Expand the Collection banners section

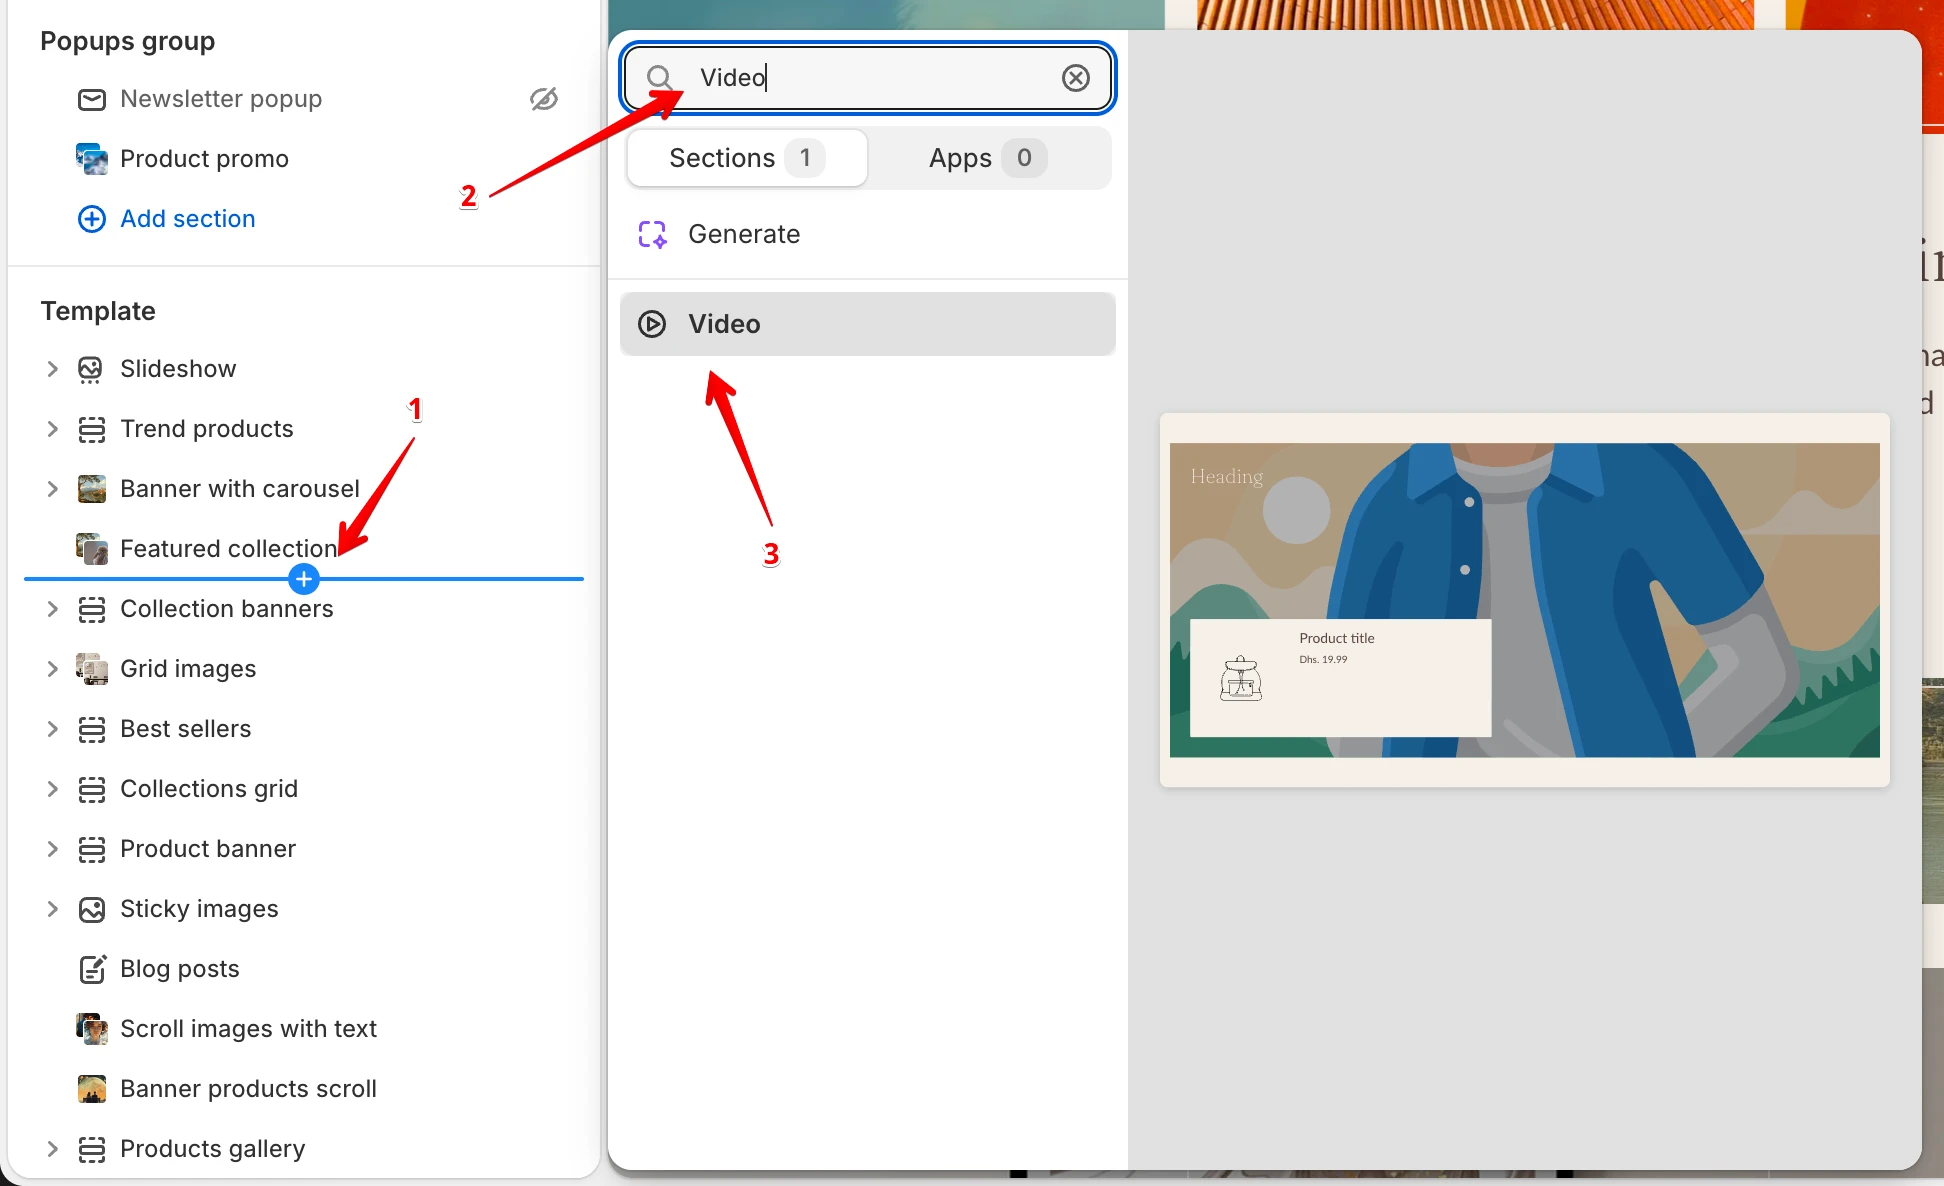[53, 609]
